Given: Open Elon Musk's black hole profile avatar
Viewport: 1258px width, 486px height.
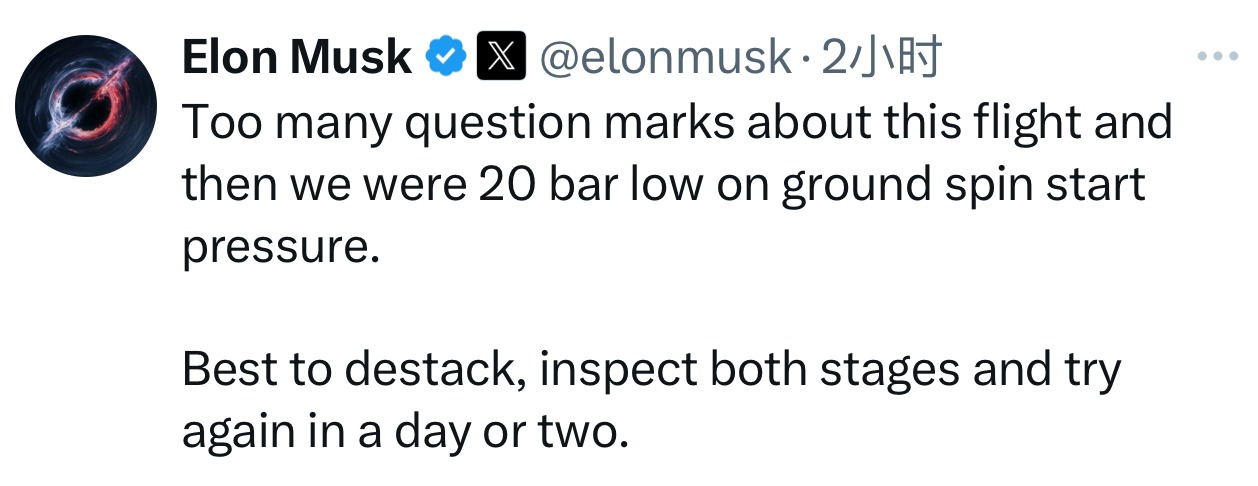Looking at the screenshot, I should (x=87, y=106).
